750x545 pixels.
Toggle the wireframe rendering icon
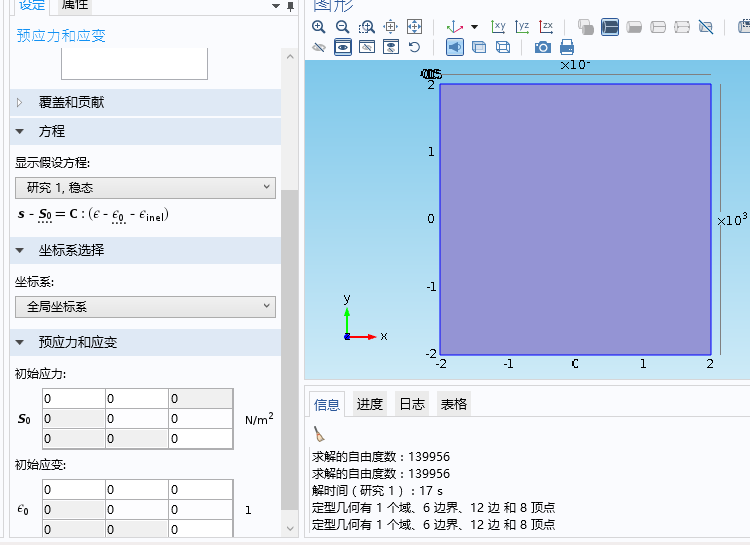[503, 47]
